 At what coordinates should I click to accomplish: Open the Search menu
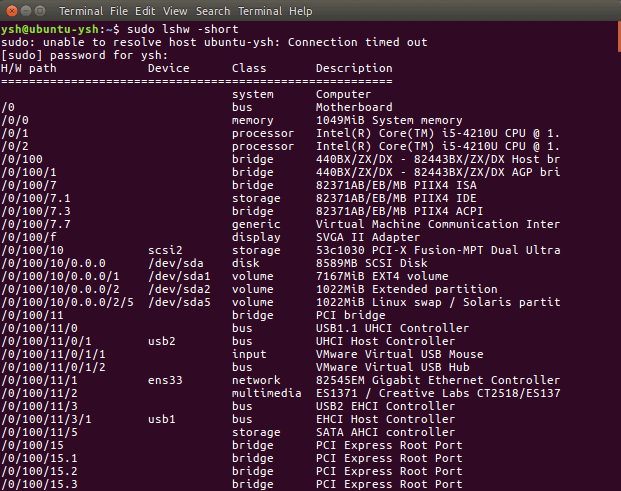point(213,11)
